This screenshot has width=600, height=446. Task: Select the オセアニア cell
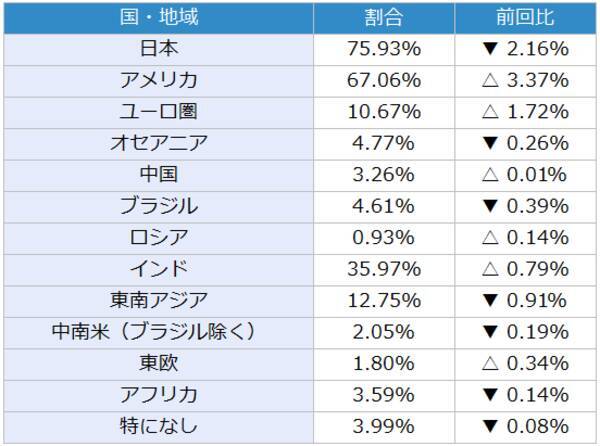coord(159,143)
